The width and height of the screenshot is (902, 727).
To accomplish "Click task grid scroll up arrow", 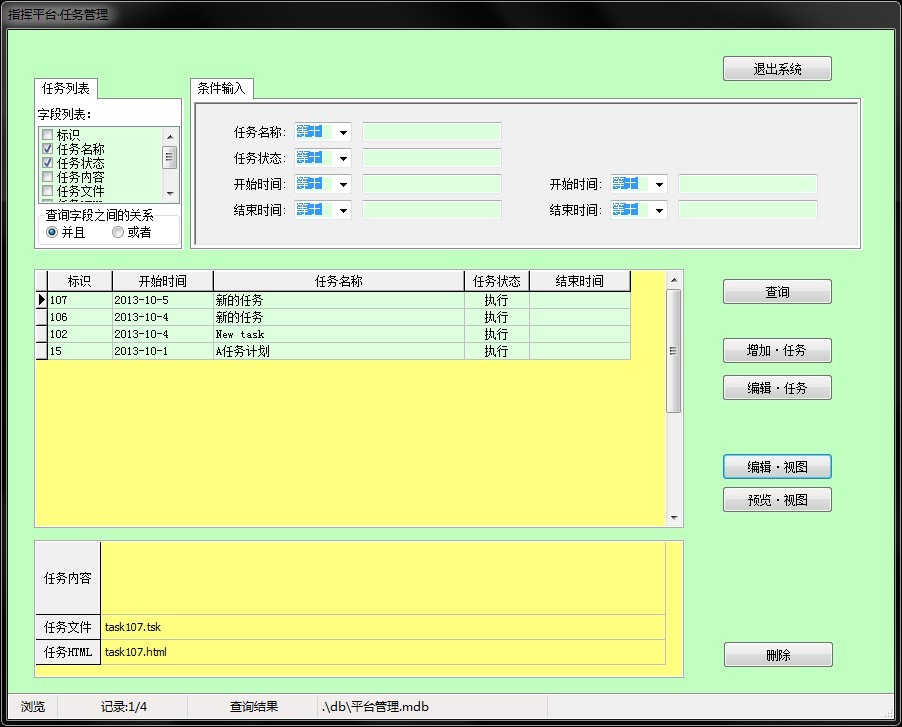I will 674,280.
